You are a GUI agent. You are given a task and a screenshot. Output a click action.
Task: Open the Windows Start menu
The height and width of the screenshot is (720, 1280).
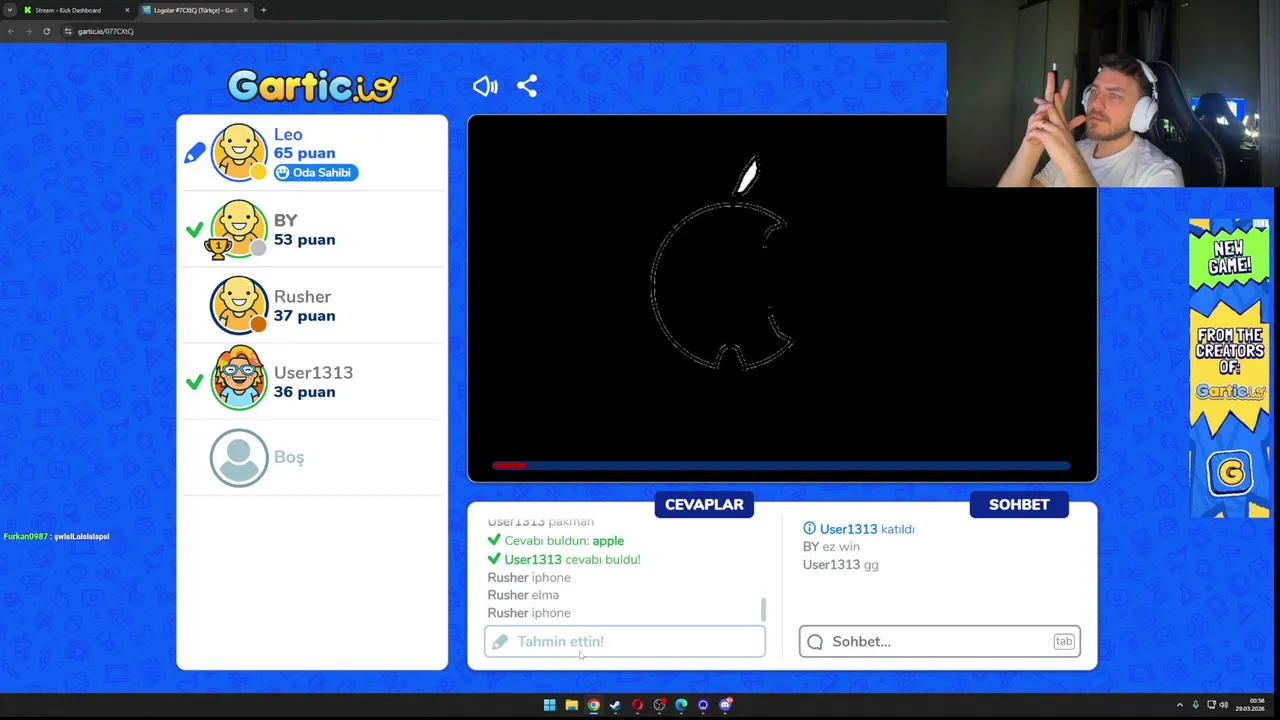549,705
